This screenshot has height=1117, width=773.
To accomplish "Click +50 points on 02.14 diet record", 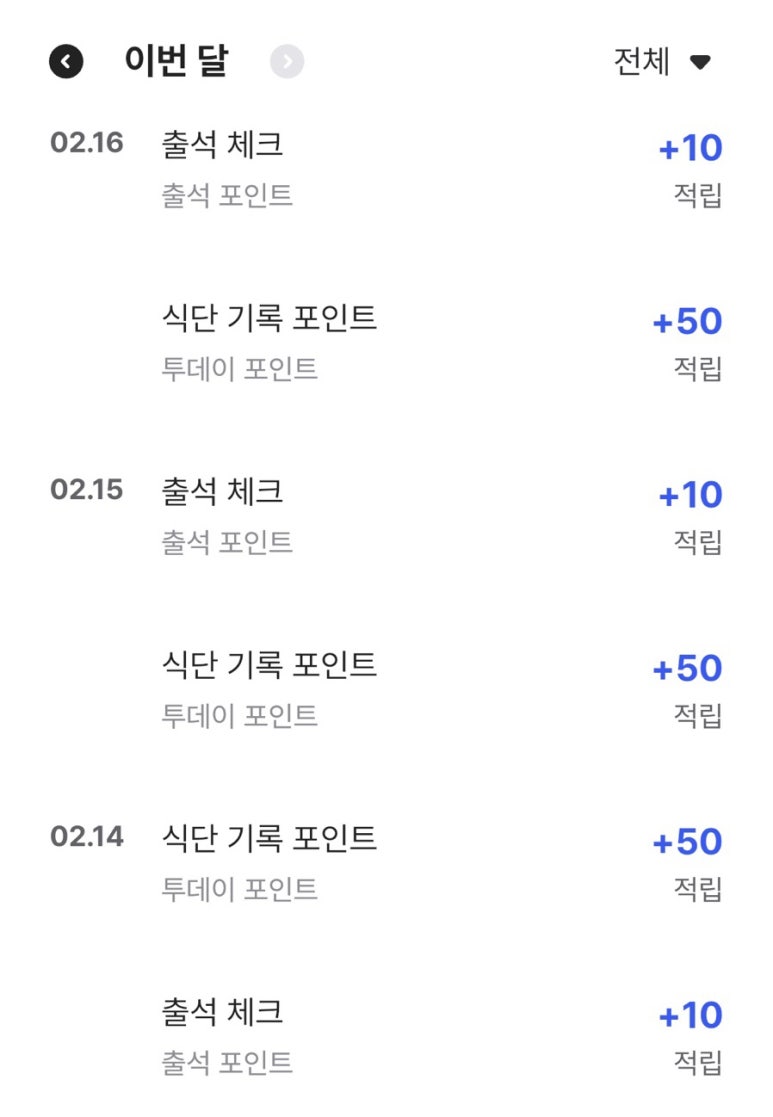I will click(x=688, y=842).
